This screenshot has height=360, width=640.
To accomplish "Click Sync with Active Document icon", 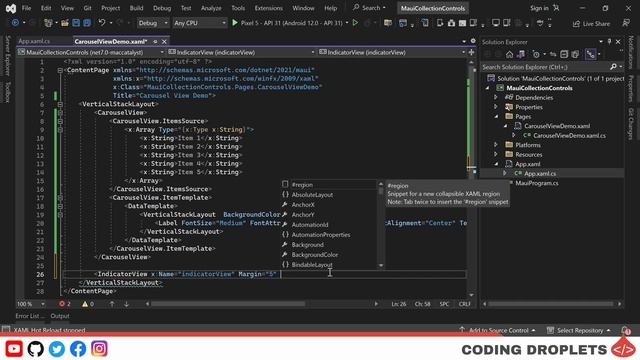I will click(553, 54).
